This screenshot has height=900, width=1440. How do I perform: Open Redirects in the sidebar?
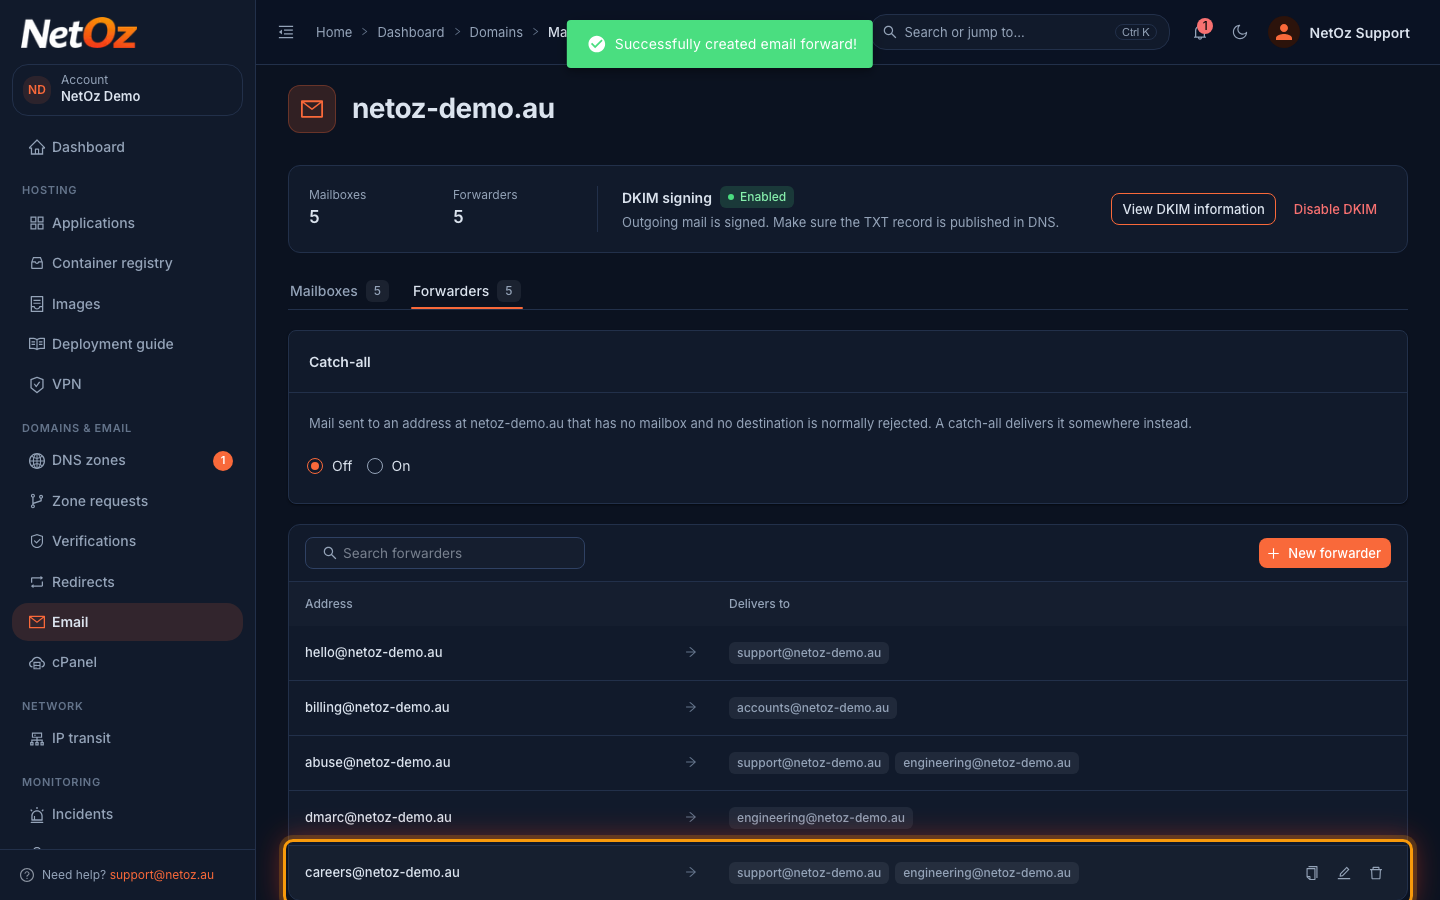(127, 582)
